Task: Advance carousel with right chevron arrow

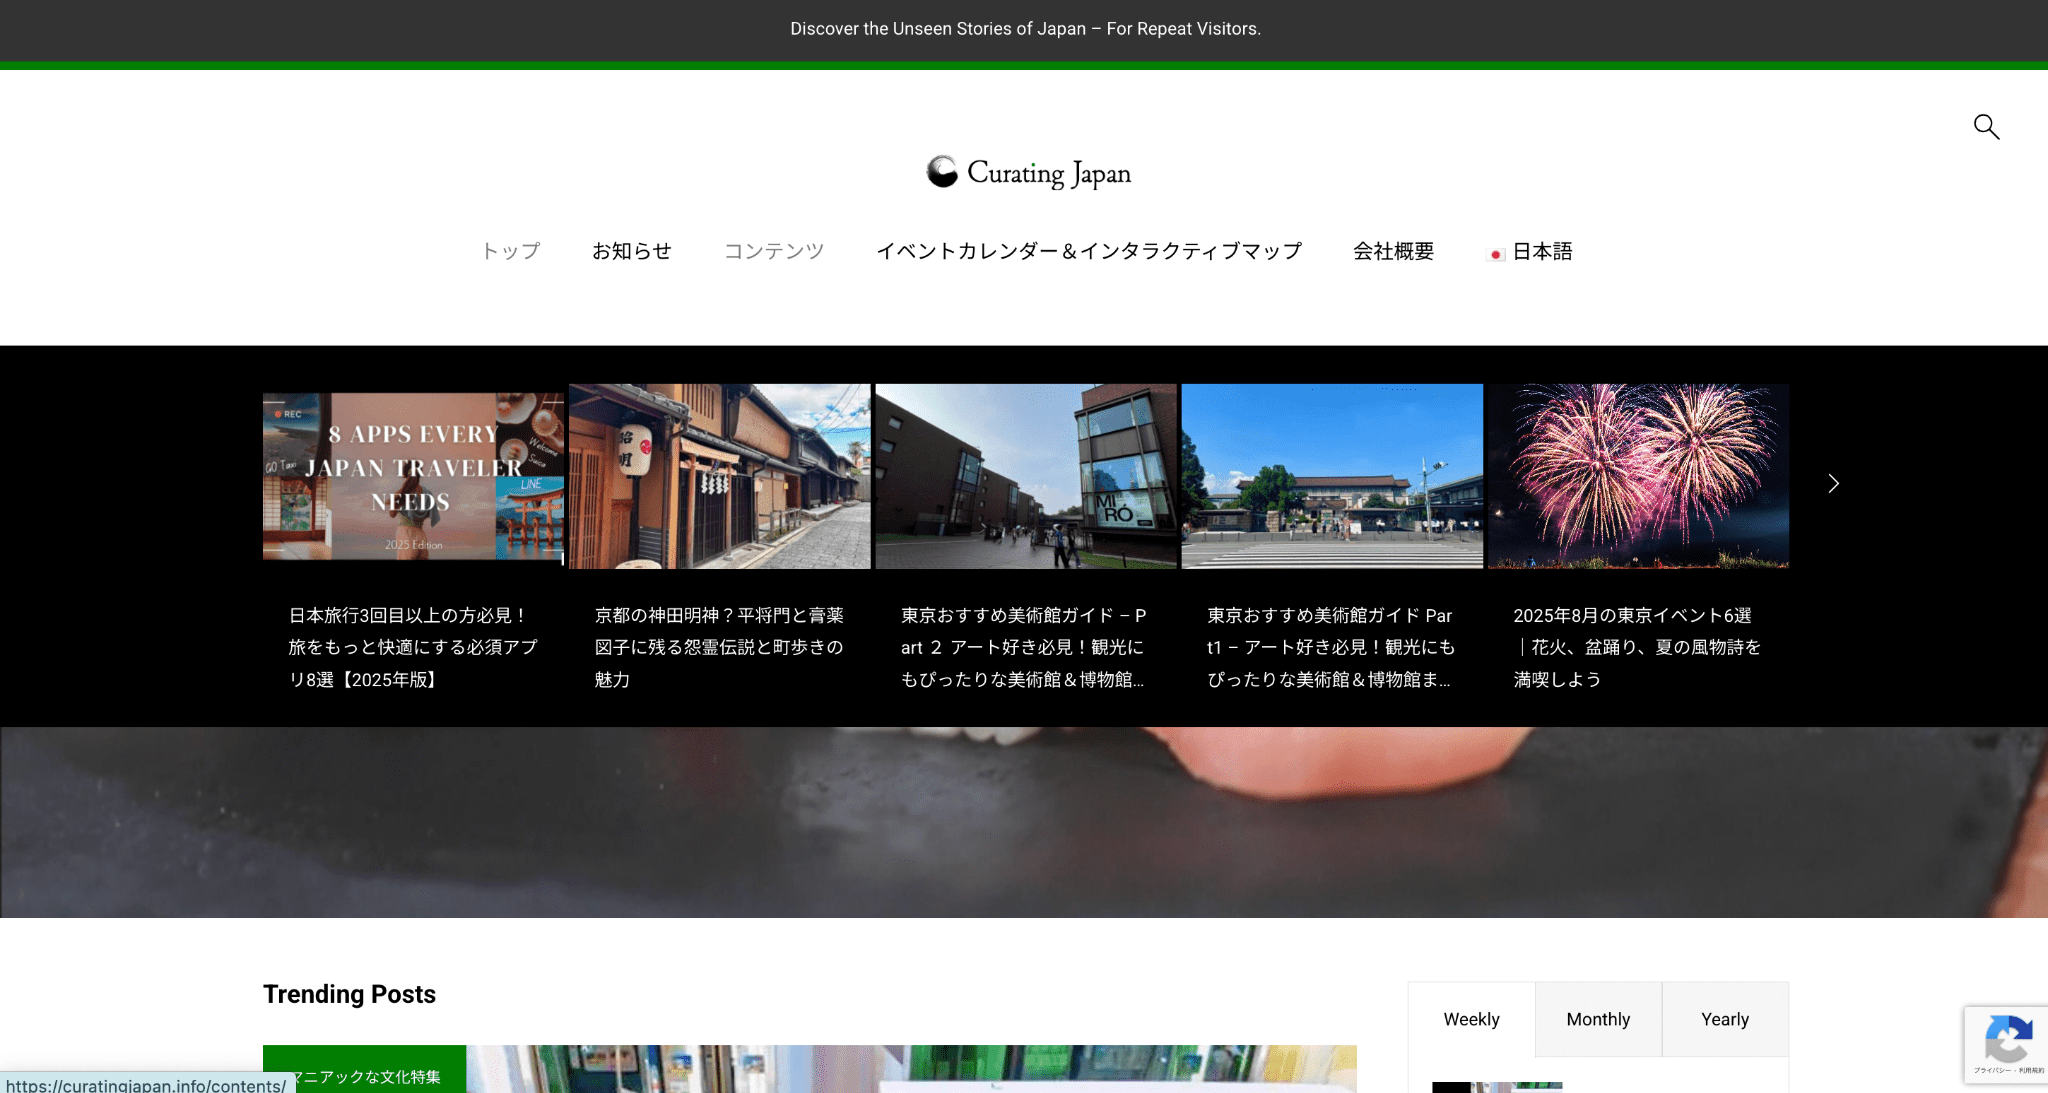Action: pyautogui.click(x=1833, y=484)
